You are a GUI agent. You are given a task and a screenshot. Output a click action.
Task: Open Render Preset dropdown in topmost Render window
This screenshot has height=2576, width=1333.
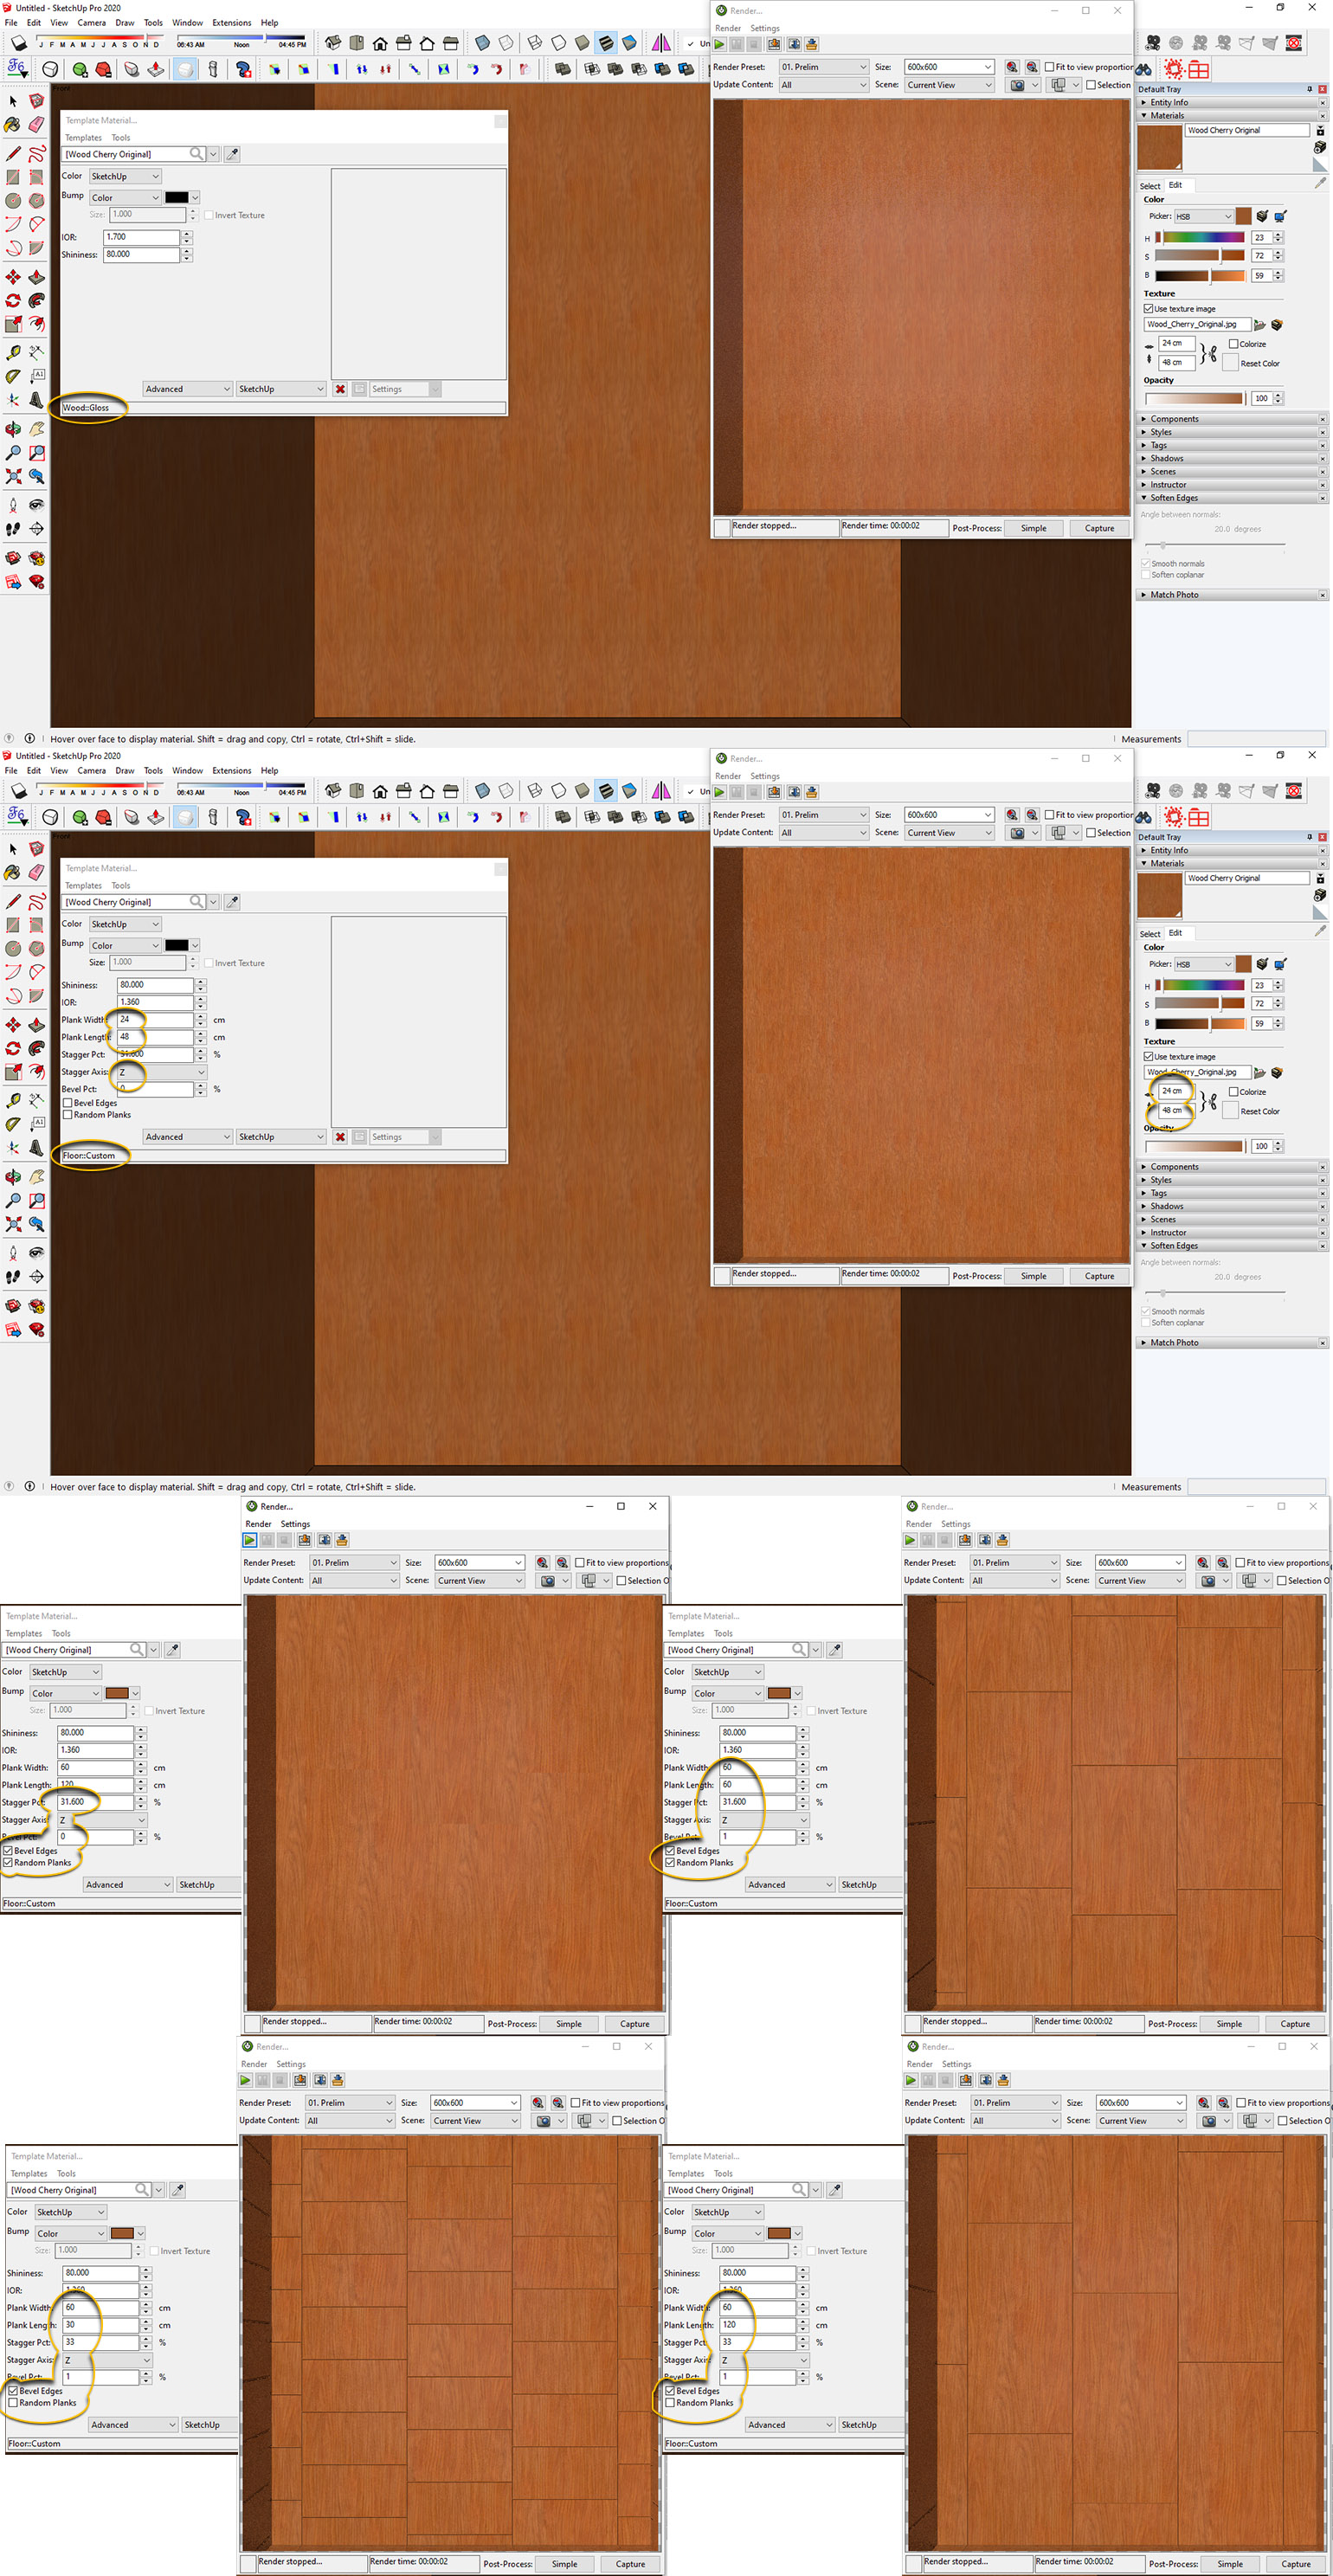point(824,67)
